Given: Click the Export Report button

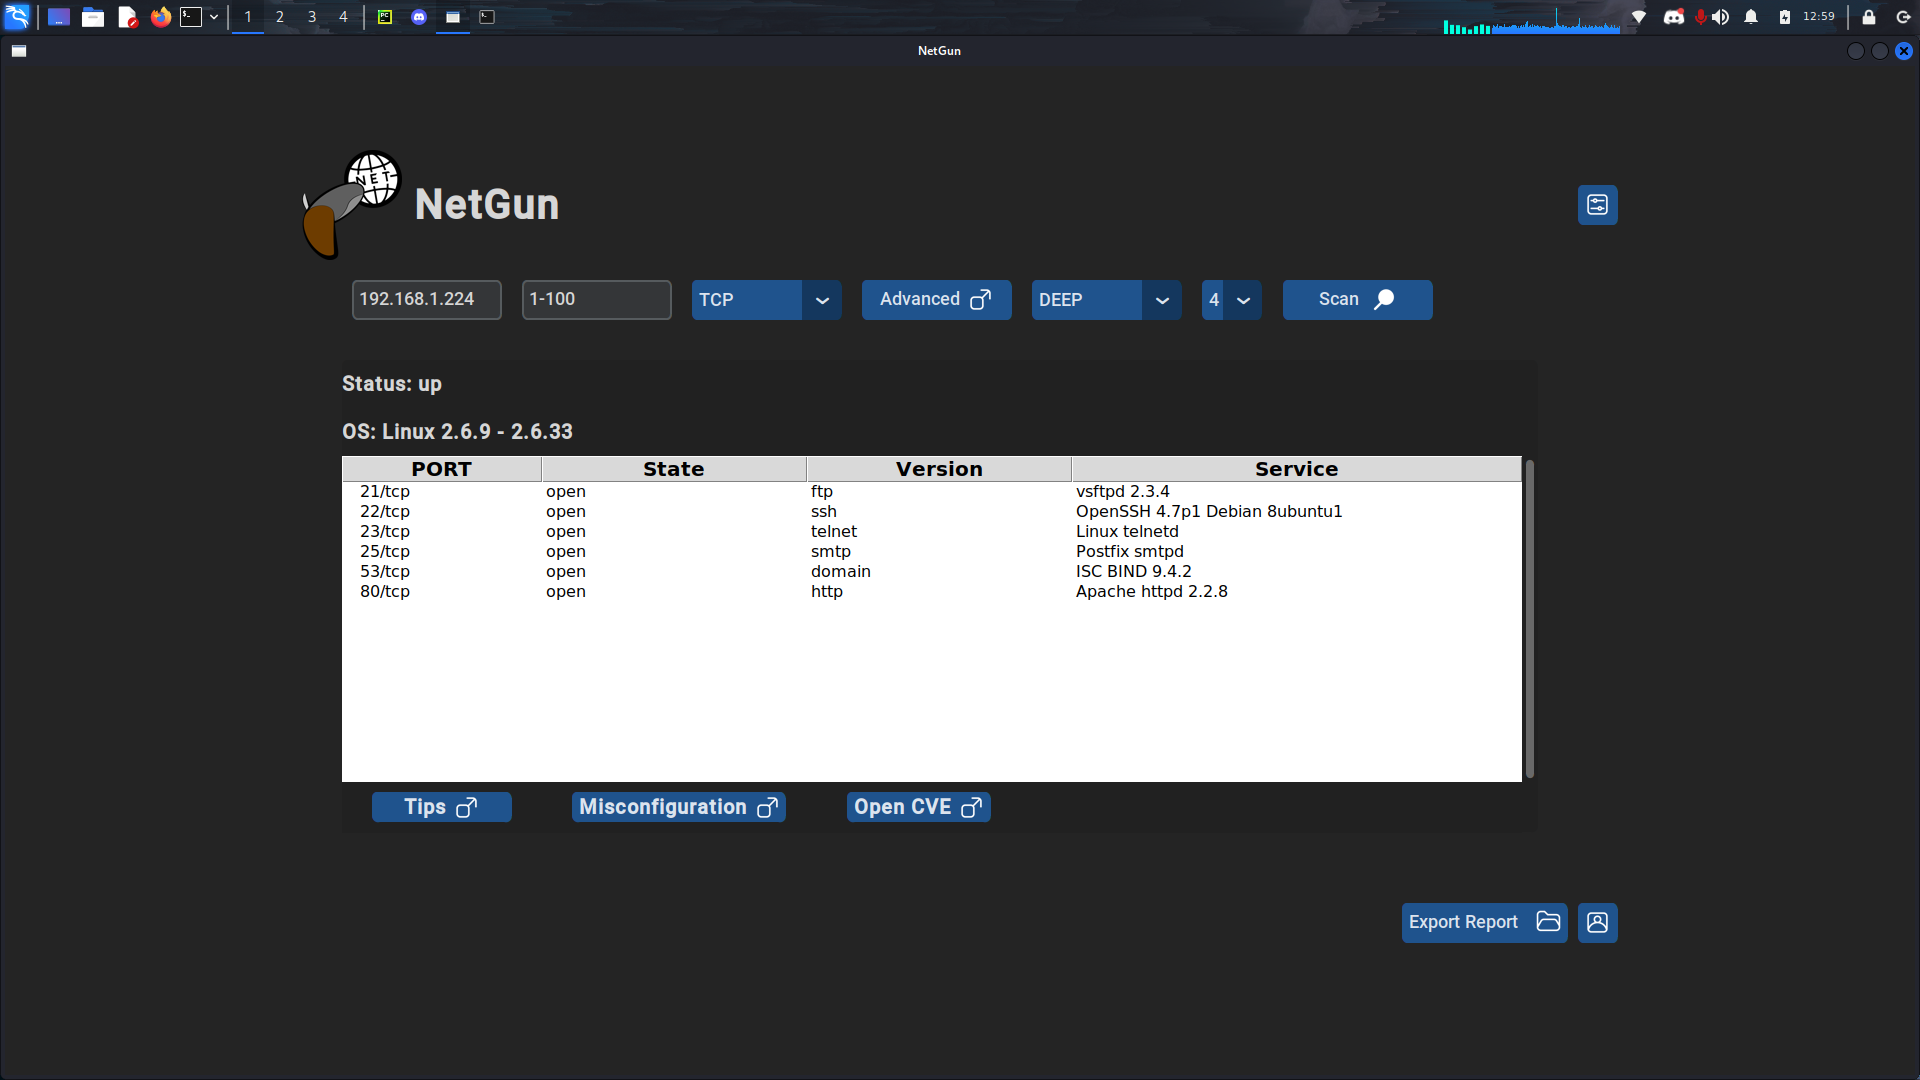Looking at the screenshot, I should 1483,922.
